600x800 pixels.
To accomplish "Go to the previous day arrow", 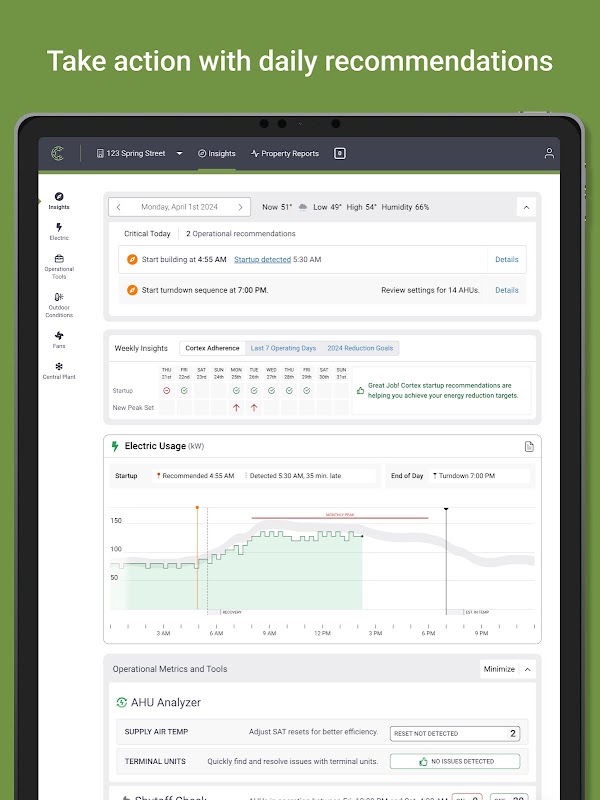I will [118, 207].
